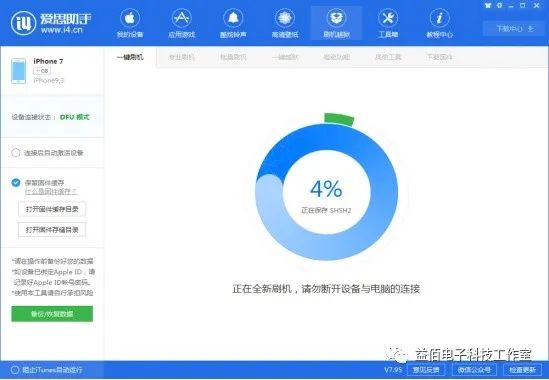
Task: Click the www.i4.cn website text
Action: pos(62,30)
